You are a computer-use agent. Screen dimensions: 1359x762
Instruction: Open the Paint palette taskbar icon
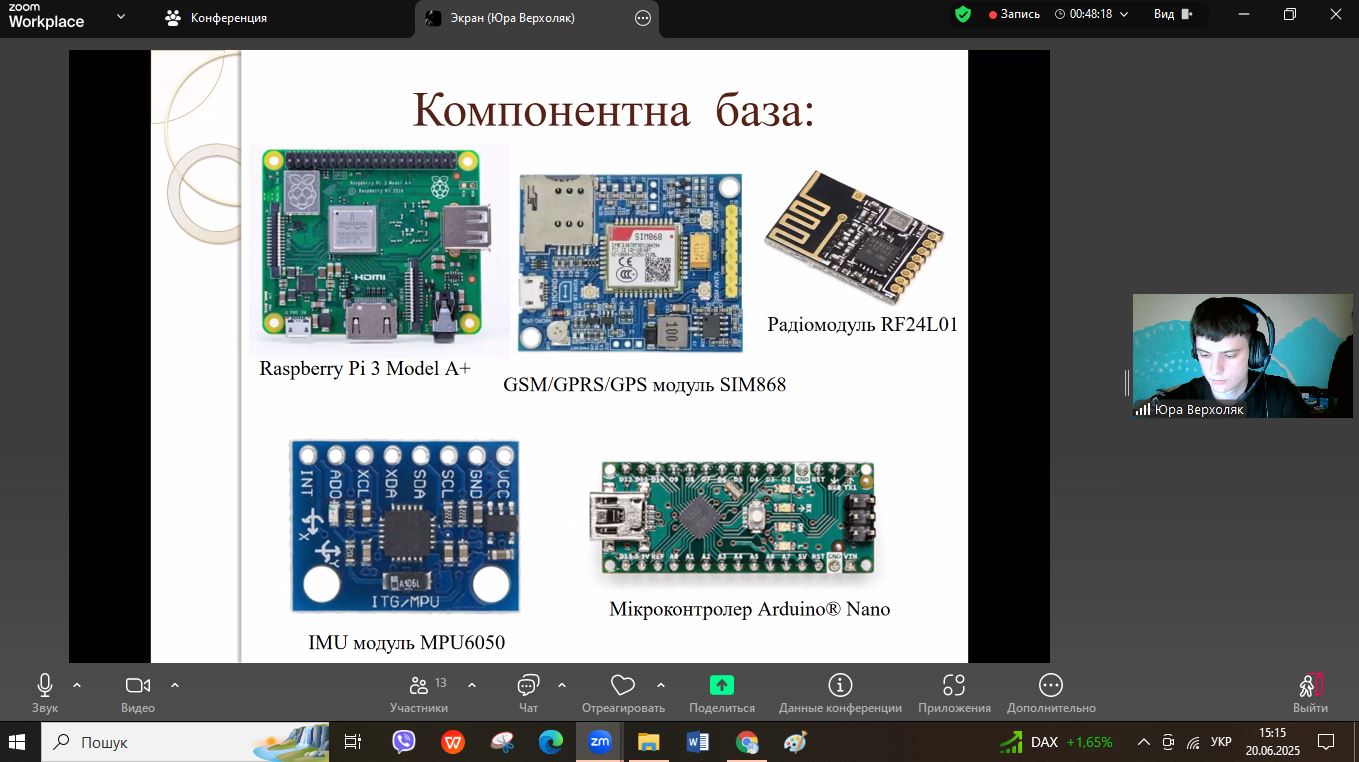point(795,742)
